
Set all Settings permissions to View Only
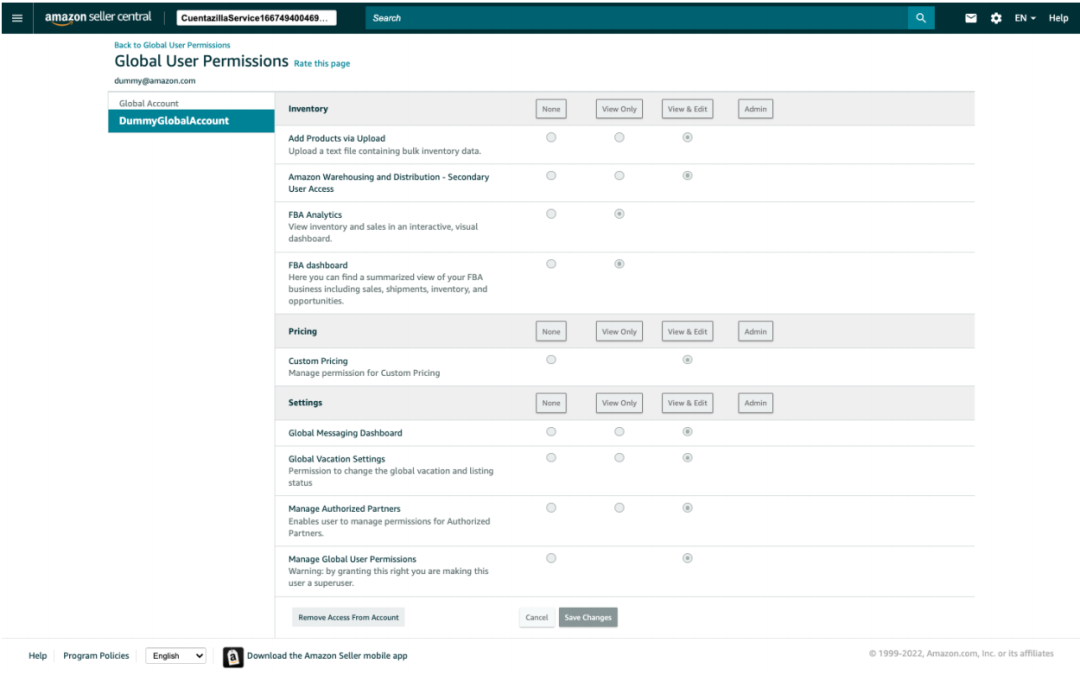click(619, 403)
